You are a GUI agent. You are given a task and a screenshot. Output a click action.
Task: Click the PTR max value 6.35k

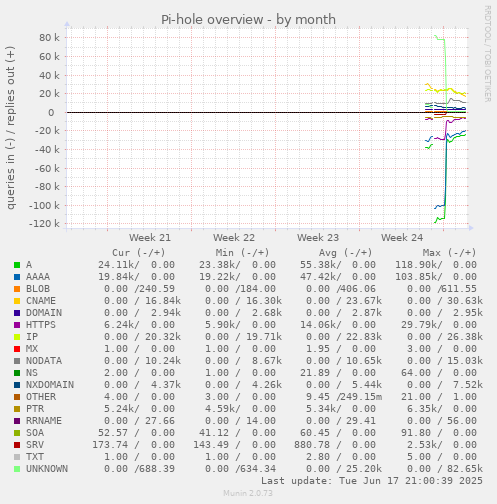[x=423, y=409]
